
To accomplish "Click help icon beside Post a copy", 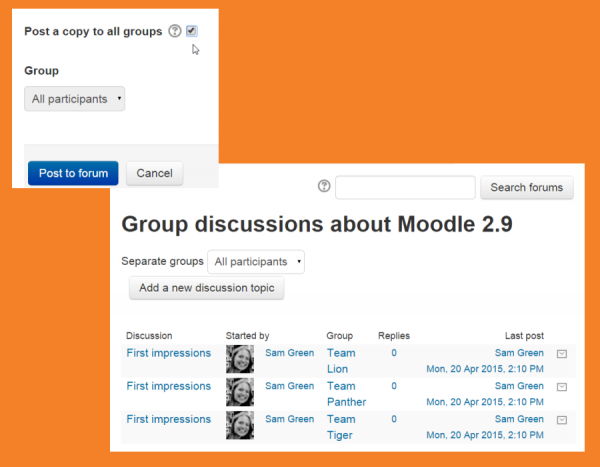I will (x=175, y=32).
